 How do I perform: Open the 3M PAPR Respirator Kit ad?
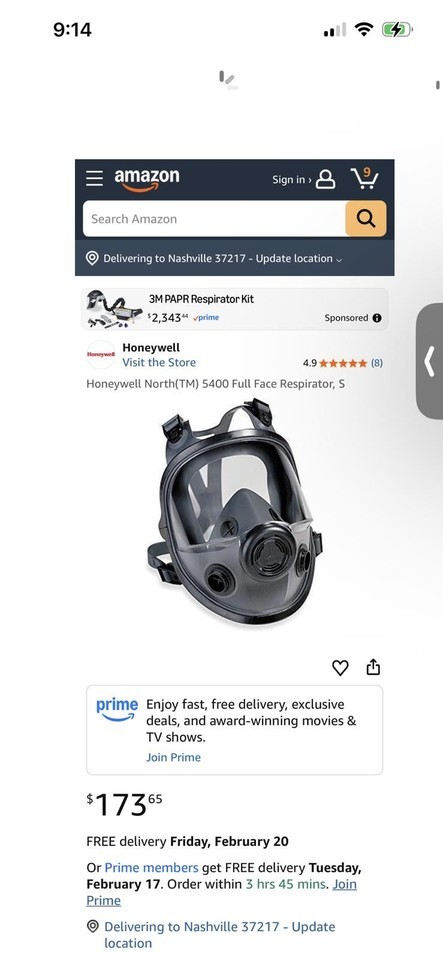(x=234, y=309)
